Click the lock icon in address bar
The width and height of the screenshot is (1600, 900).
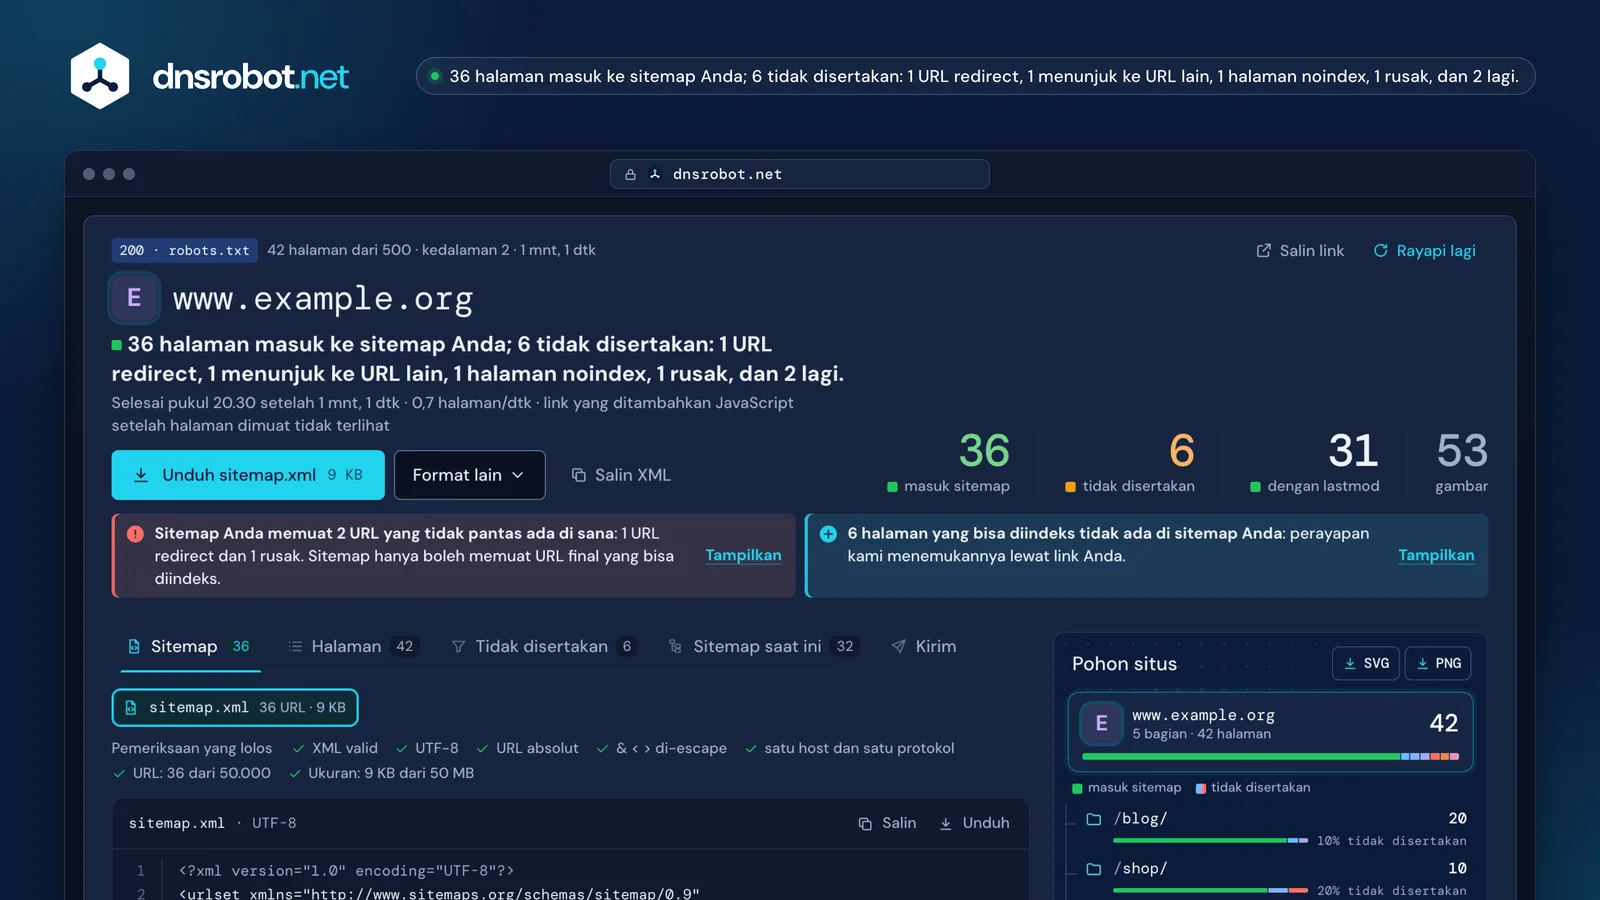630,174
